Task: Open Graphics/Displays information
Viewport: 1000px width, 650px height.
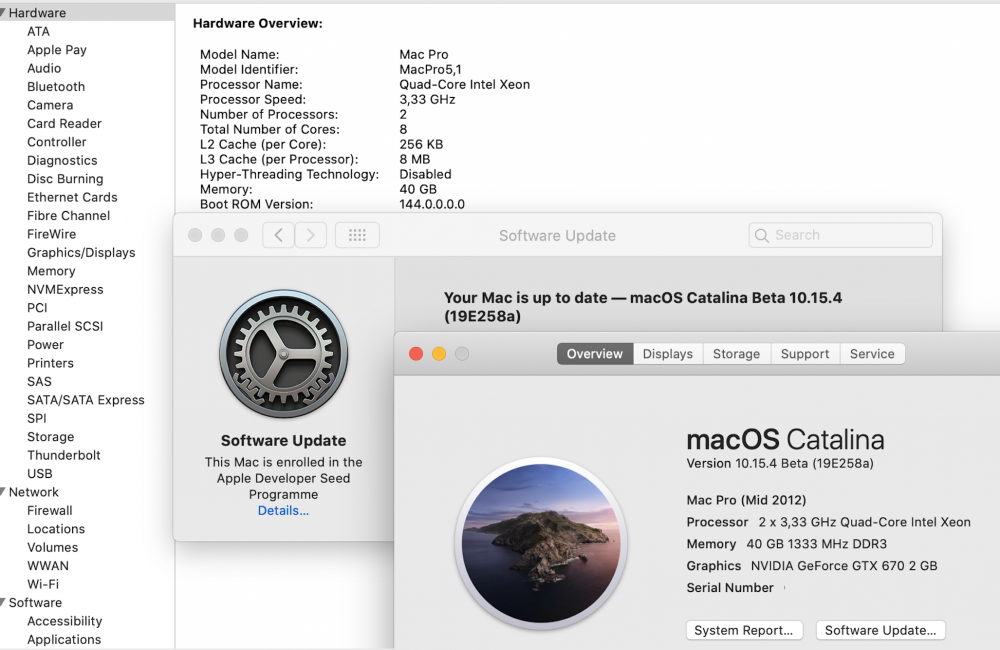Action: [x=81, y=253]
